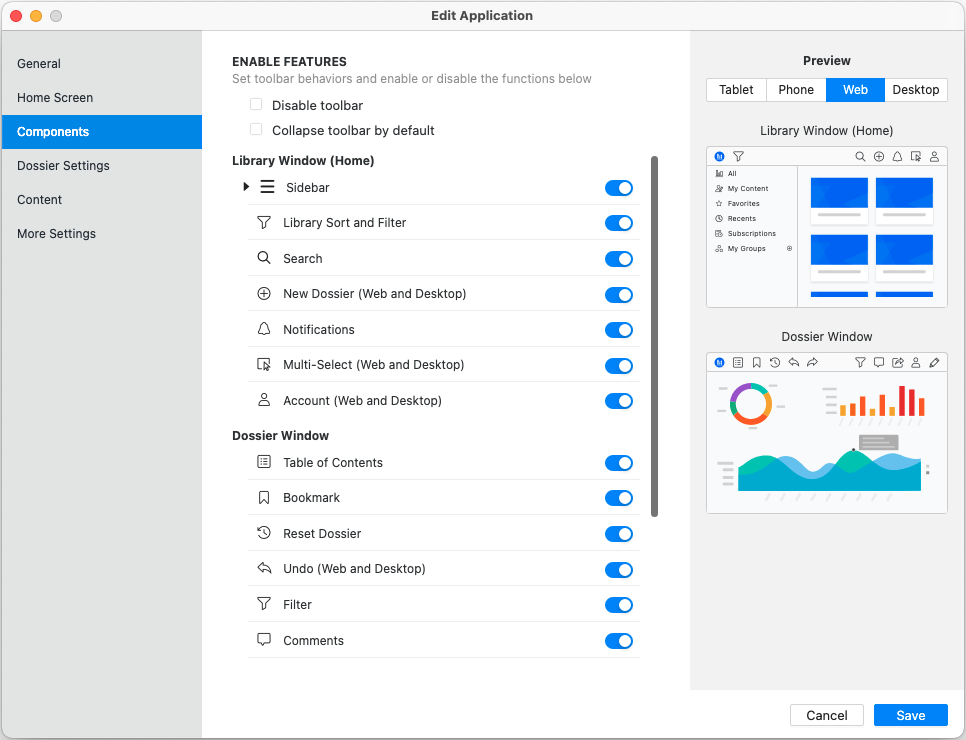
Task: Click the Table of Contents icon
Action: coord(264,462)
